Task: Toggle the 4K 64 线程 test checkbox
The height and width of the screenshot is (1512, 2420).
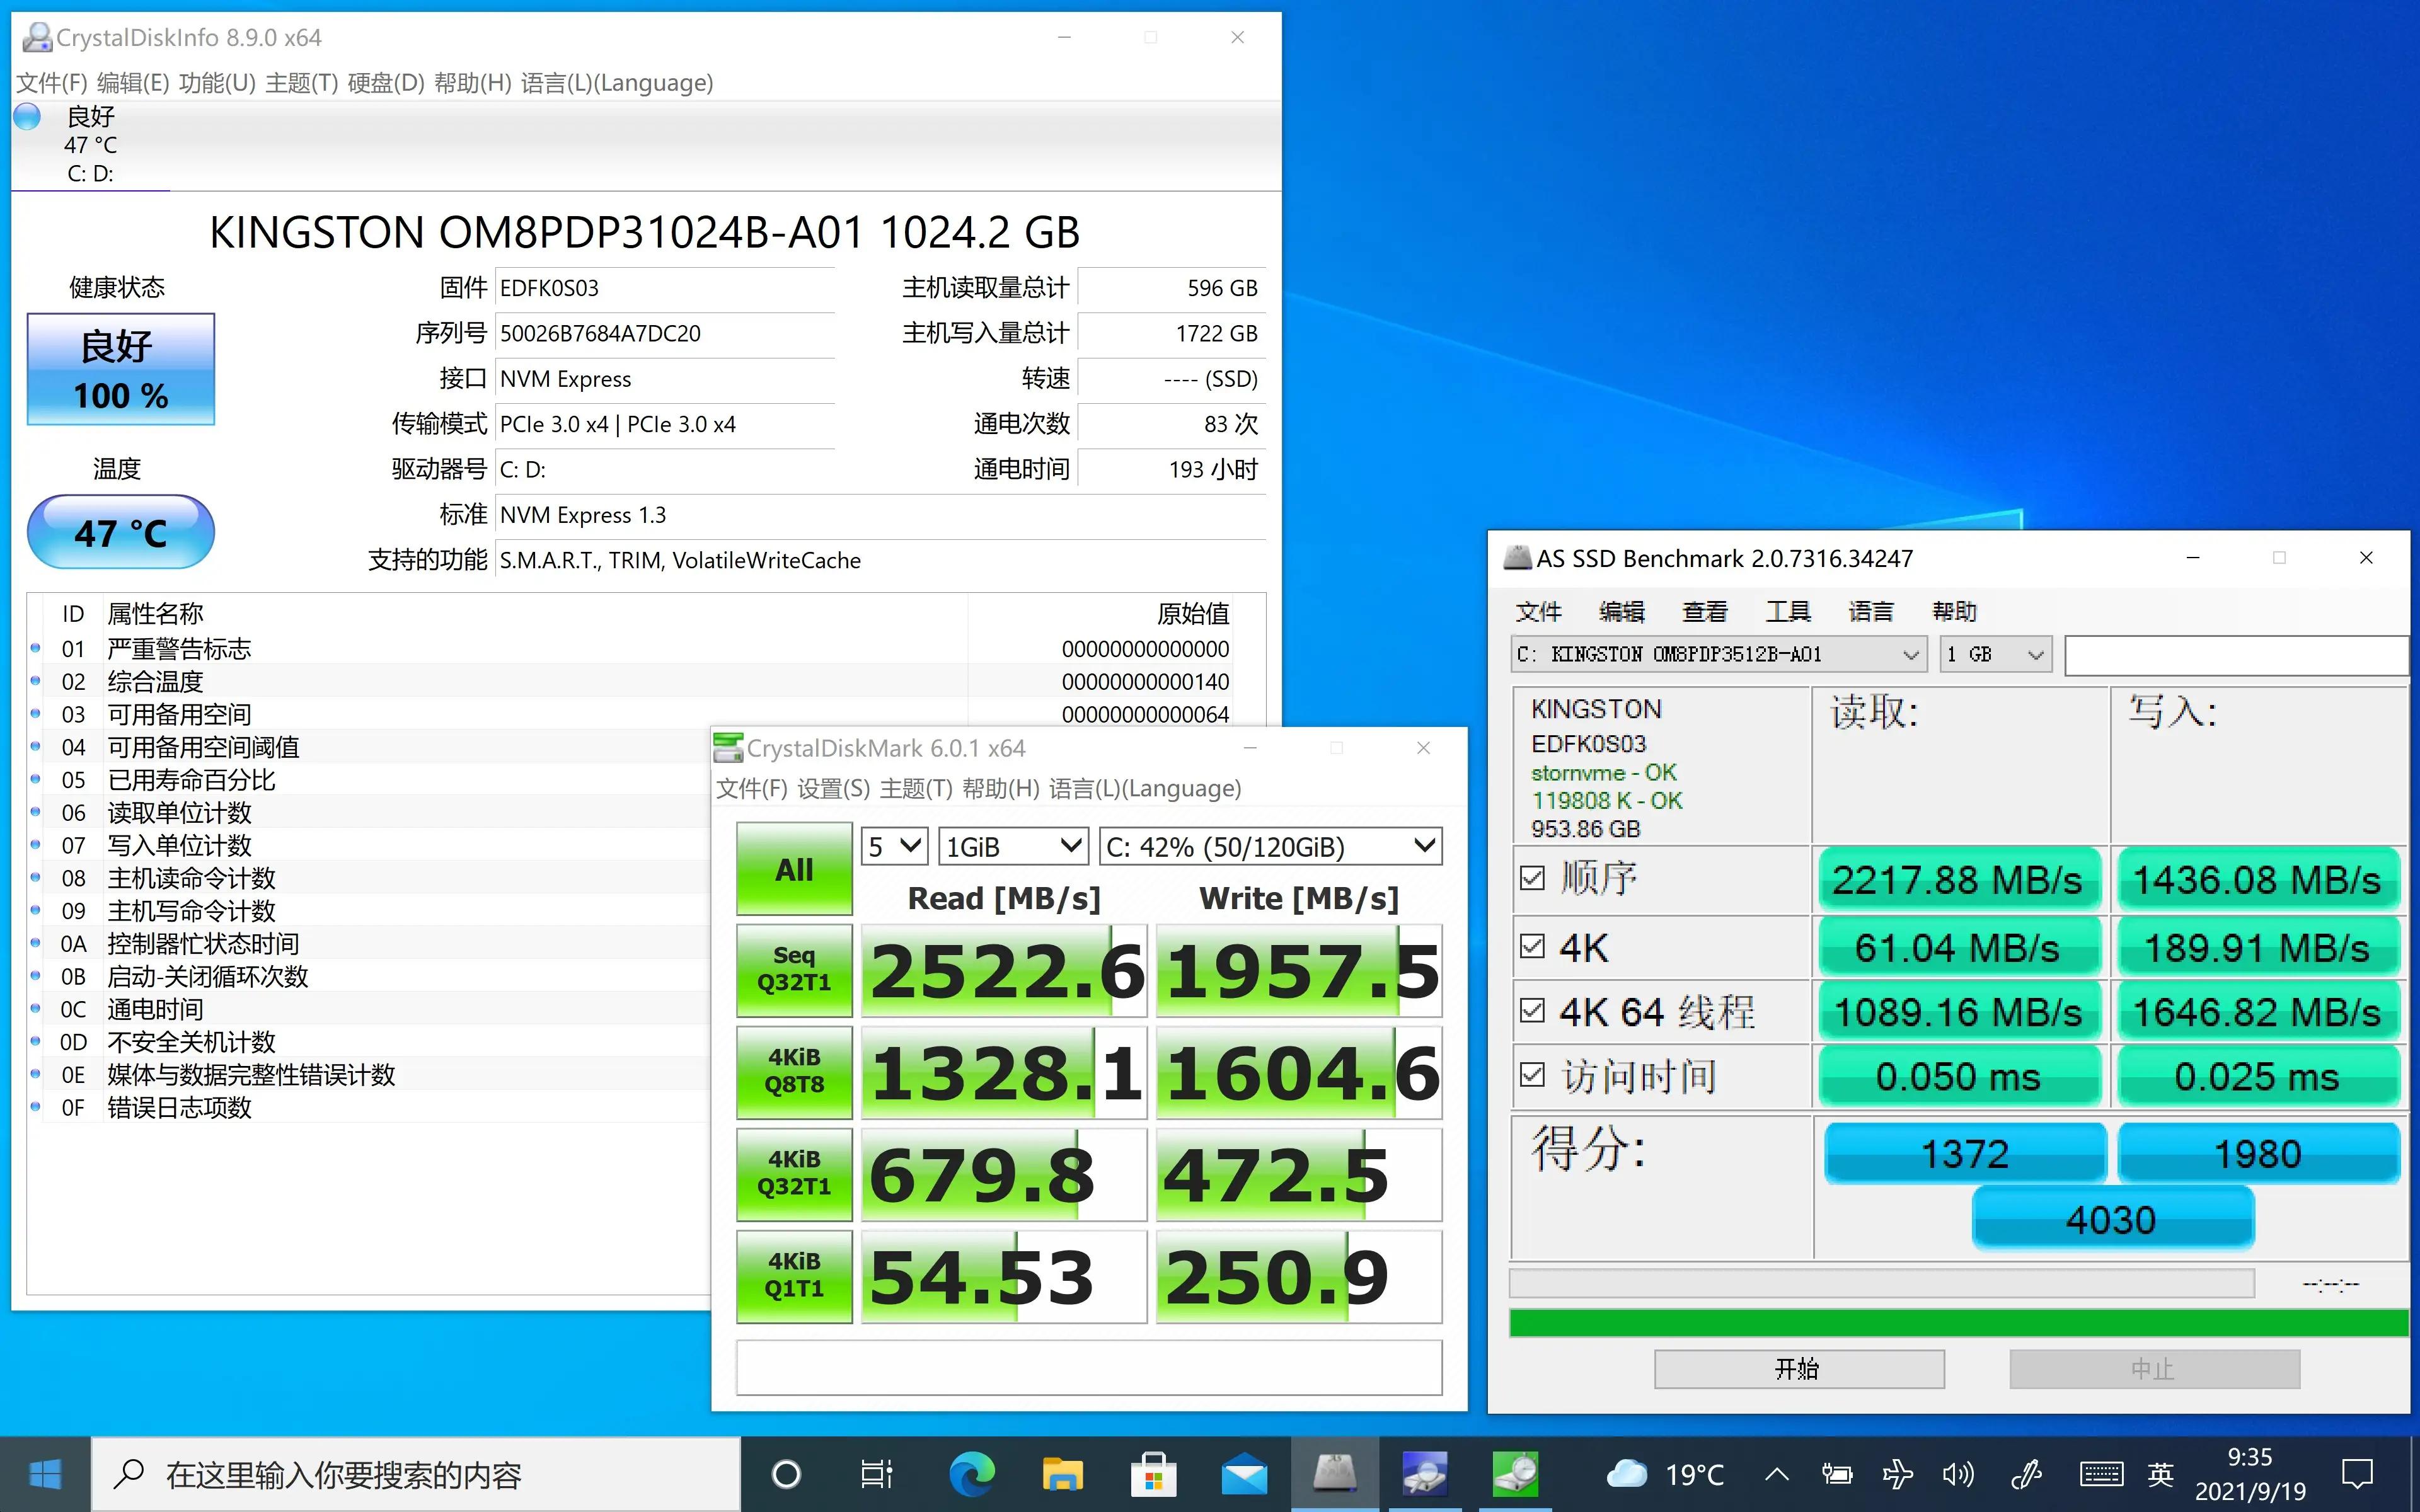Action: [1532, 1011]
